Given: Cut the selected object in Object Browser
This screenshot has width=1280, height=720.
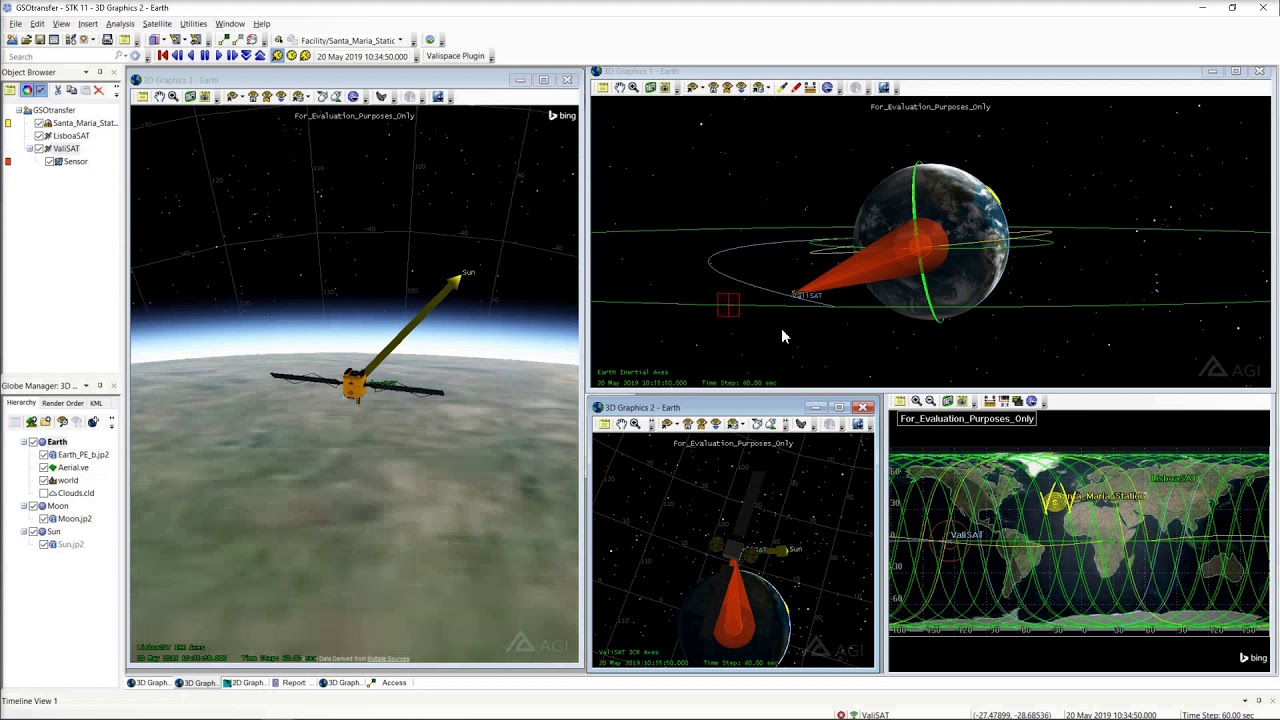Looking at the screenshot, I should pyautogui.click(x=58, y=90).
